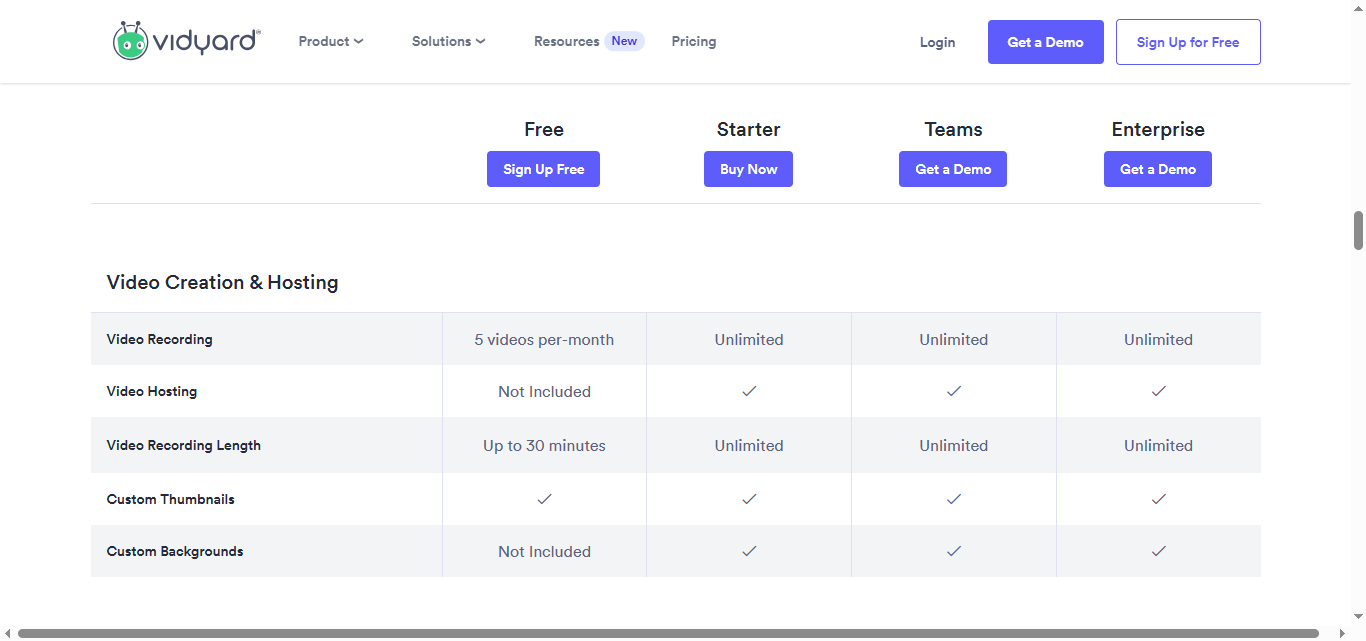The image size is (1366, 641).
Task: Open the Product dropdown menu
Action: (x=331, y=41)
